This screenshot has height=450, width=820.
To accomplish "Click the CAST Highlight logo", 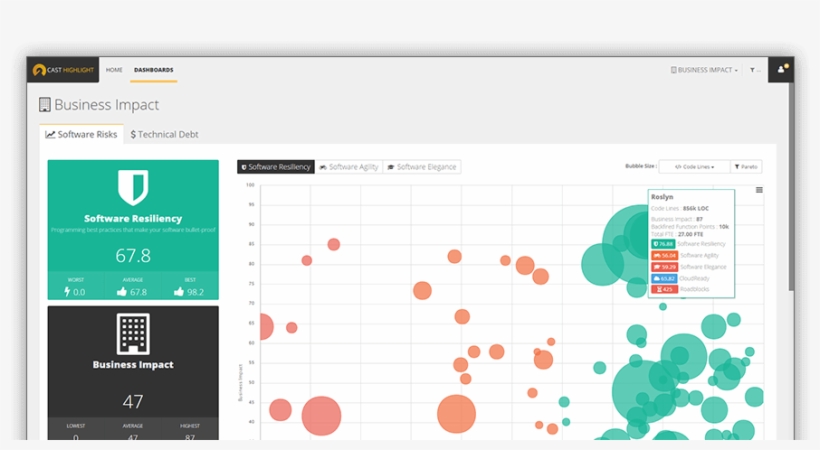I will (x=63, y=70).
